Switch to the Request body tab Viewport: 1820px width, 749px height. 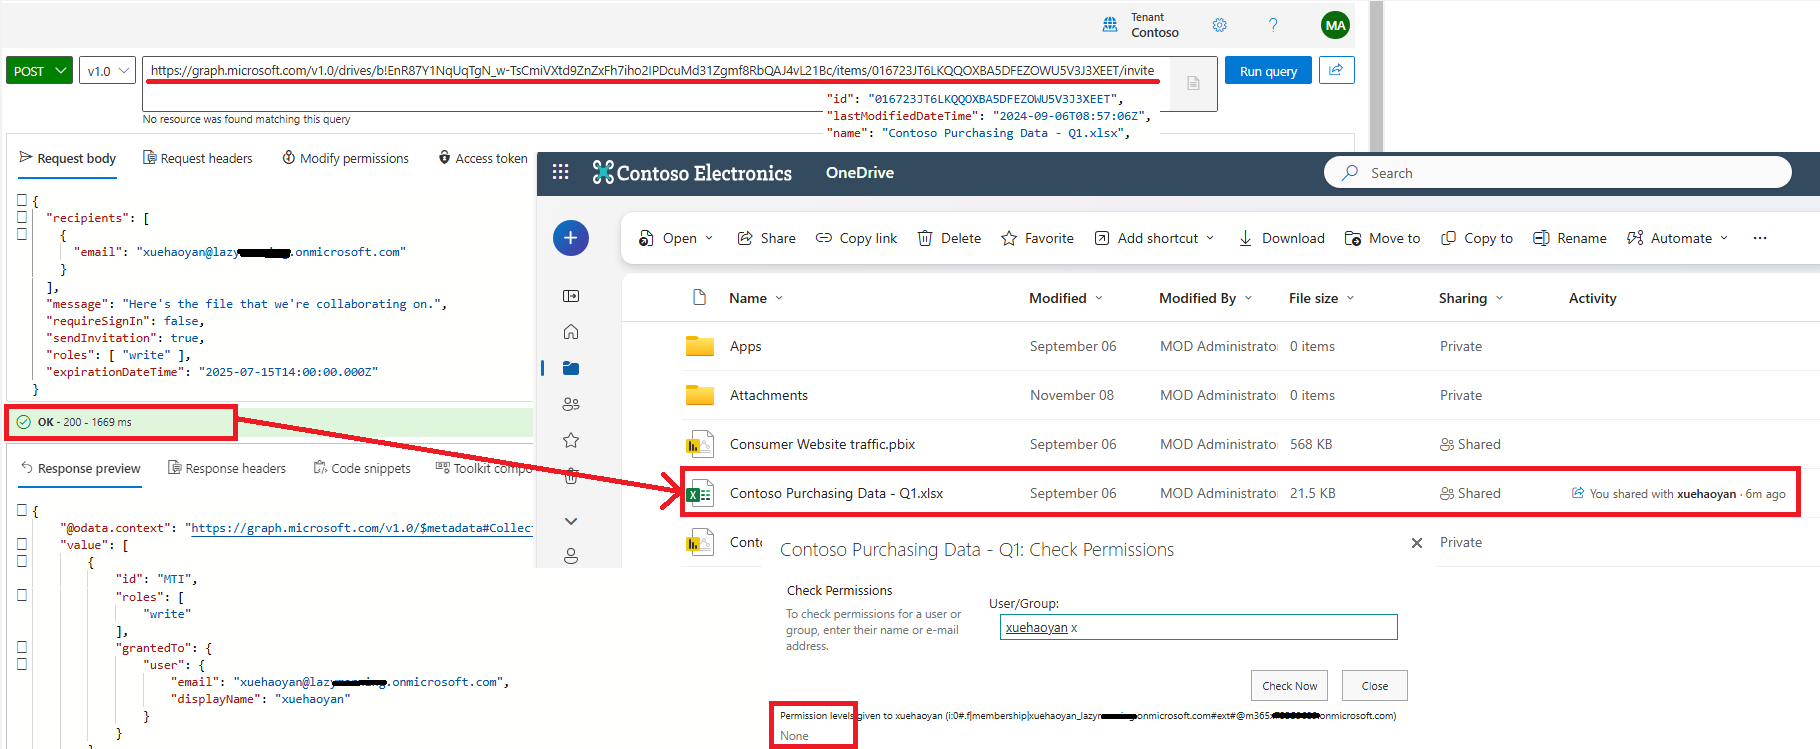(68, 158)
